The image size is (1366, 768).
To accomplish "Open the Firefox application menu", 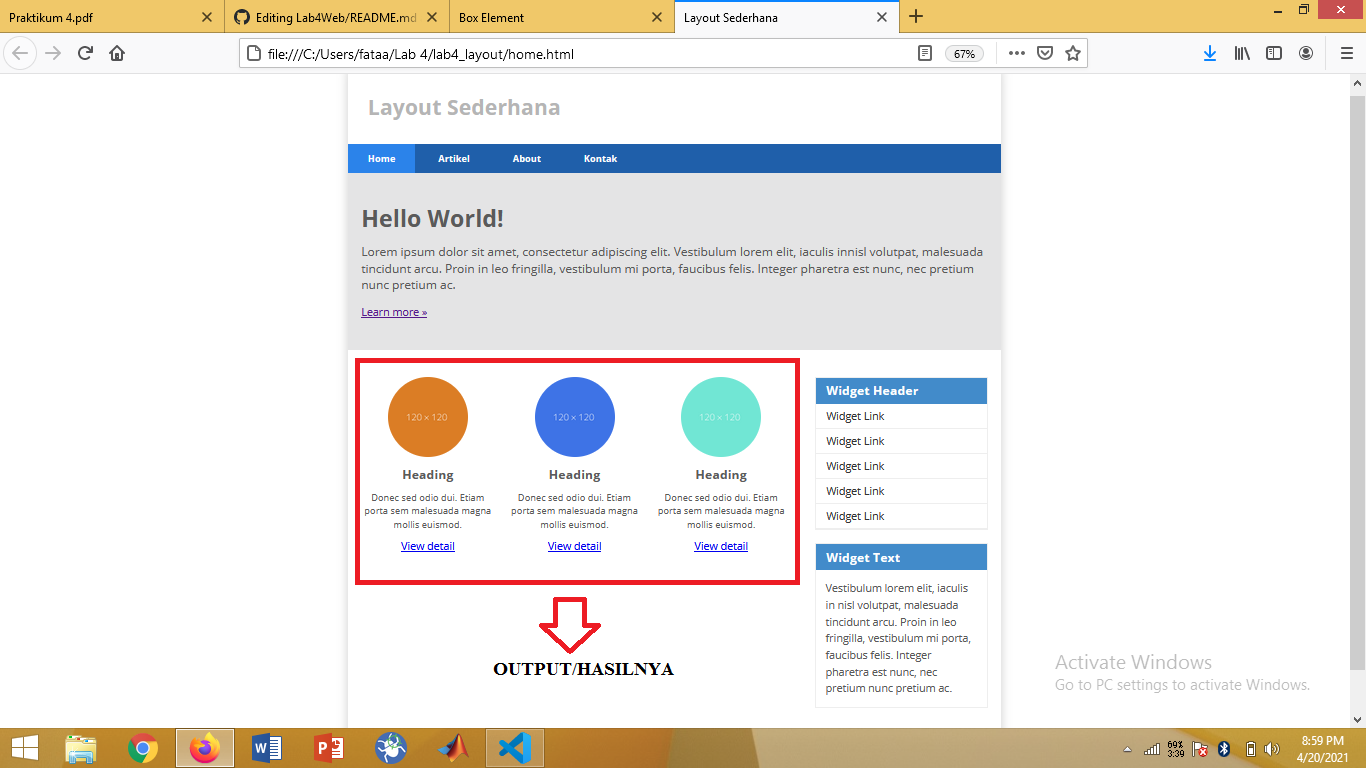I will pos(1344,53).
